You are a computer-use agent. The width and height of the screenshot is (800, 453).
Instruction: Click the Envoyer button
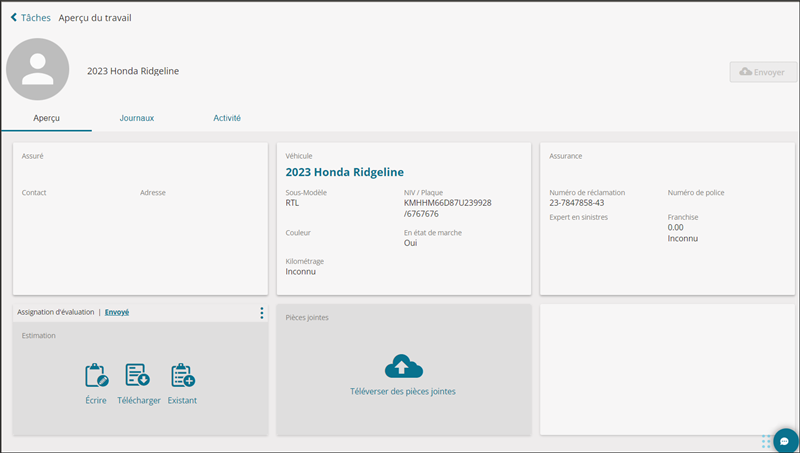click(x=763, y=72)
